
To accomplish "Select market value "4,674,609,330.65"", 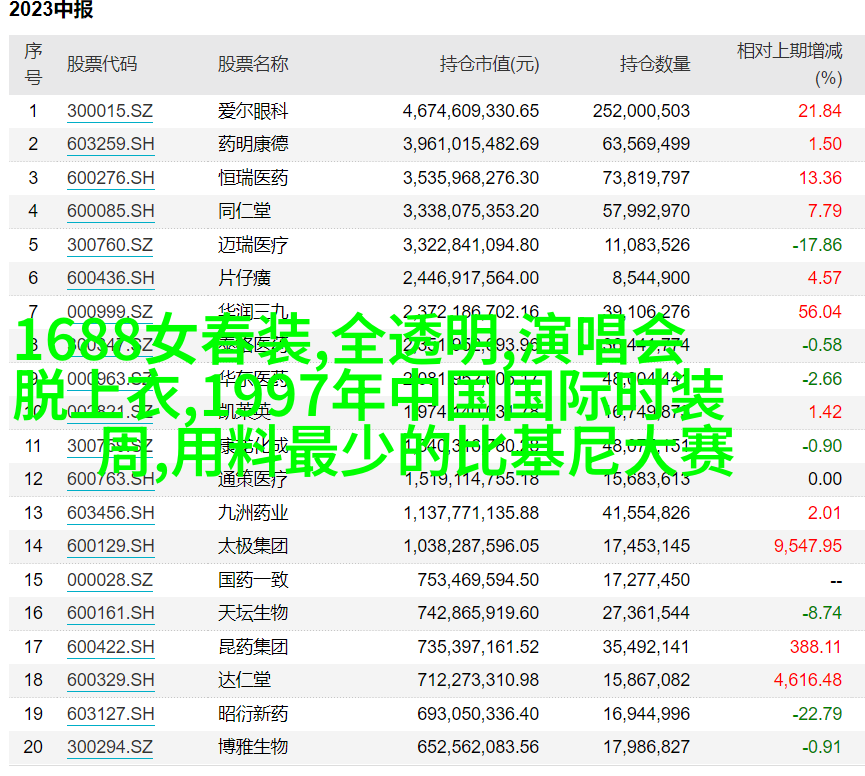I will tap(471, 111).
